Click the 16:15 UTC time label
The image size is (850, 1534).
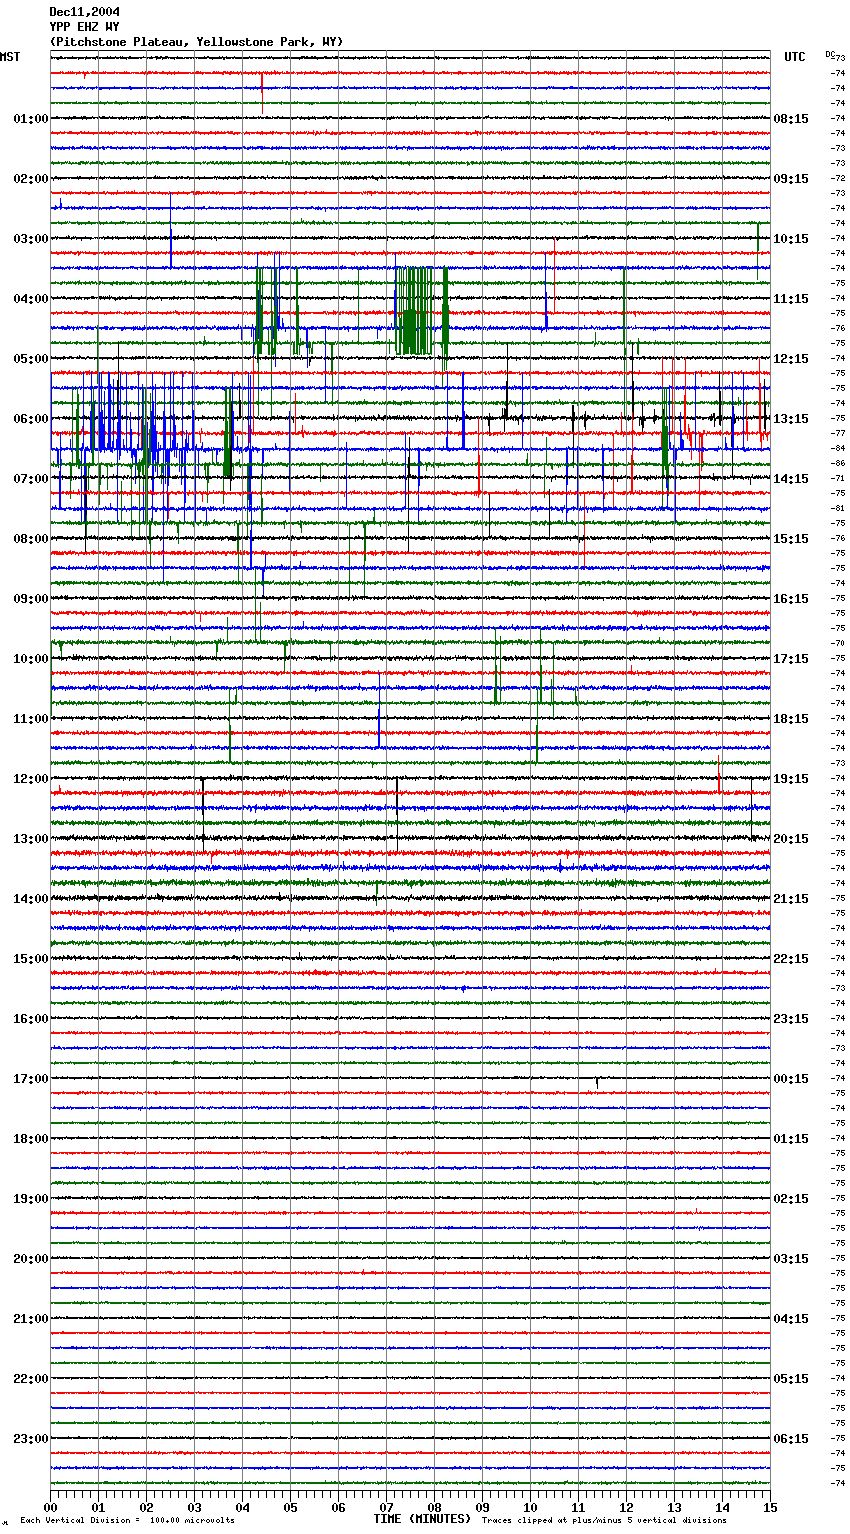pyautogui.click(x=791, y=599)
